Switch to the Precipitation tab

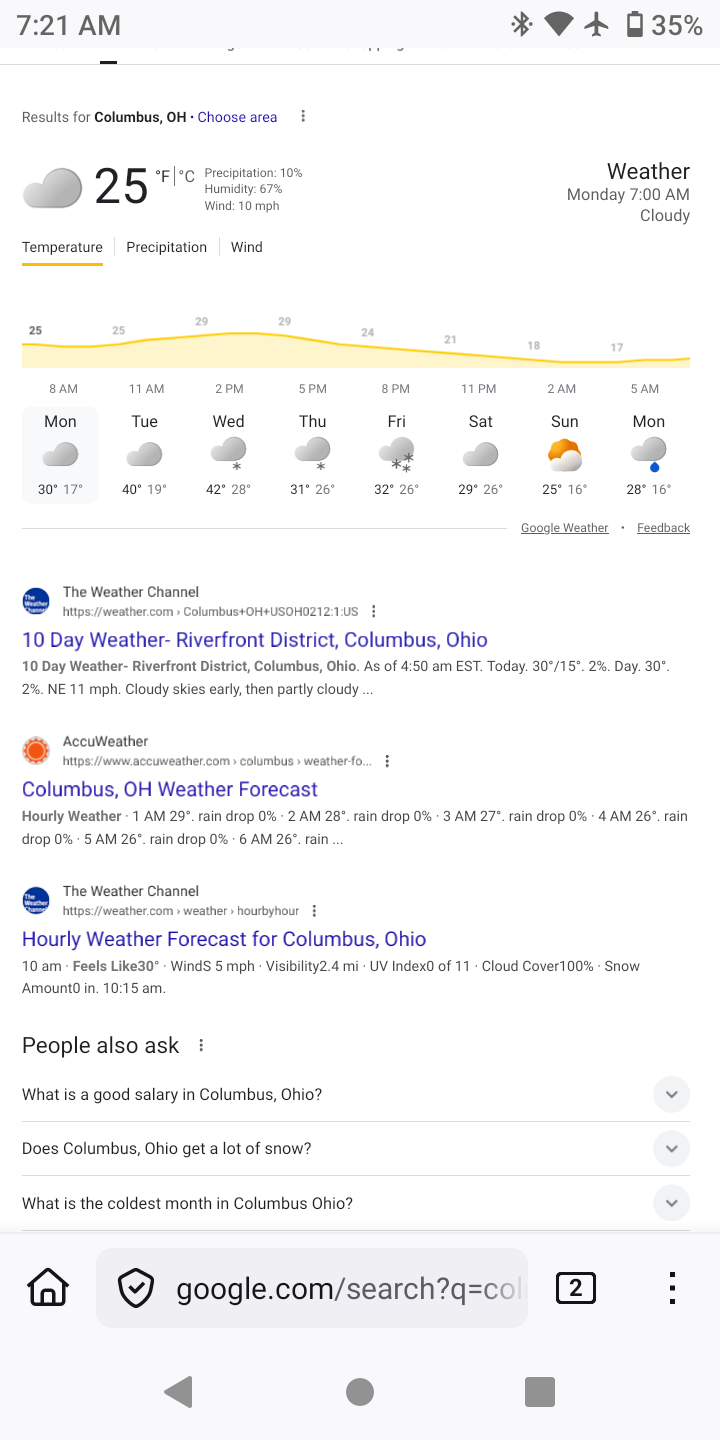pos(166,247)
